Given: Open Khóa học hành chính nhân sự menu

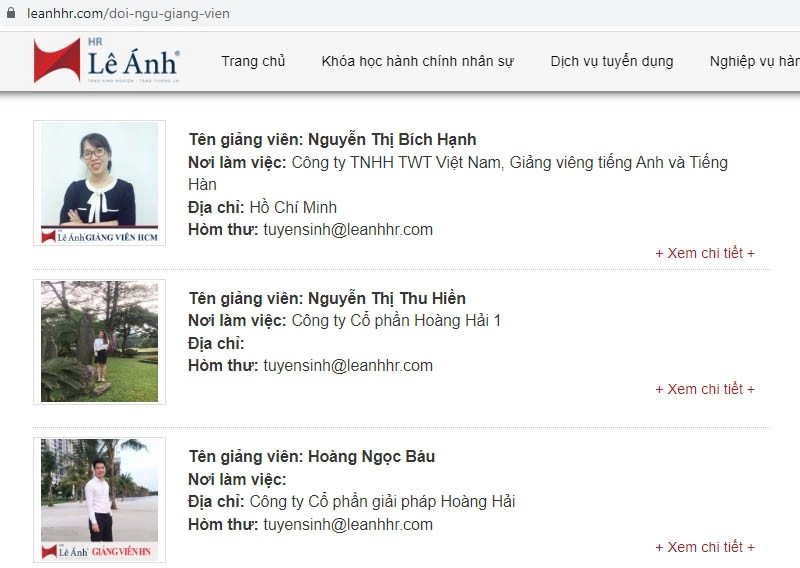Looking at the screenshot, I should tap(417, 61).
